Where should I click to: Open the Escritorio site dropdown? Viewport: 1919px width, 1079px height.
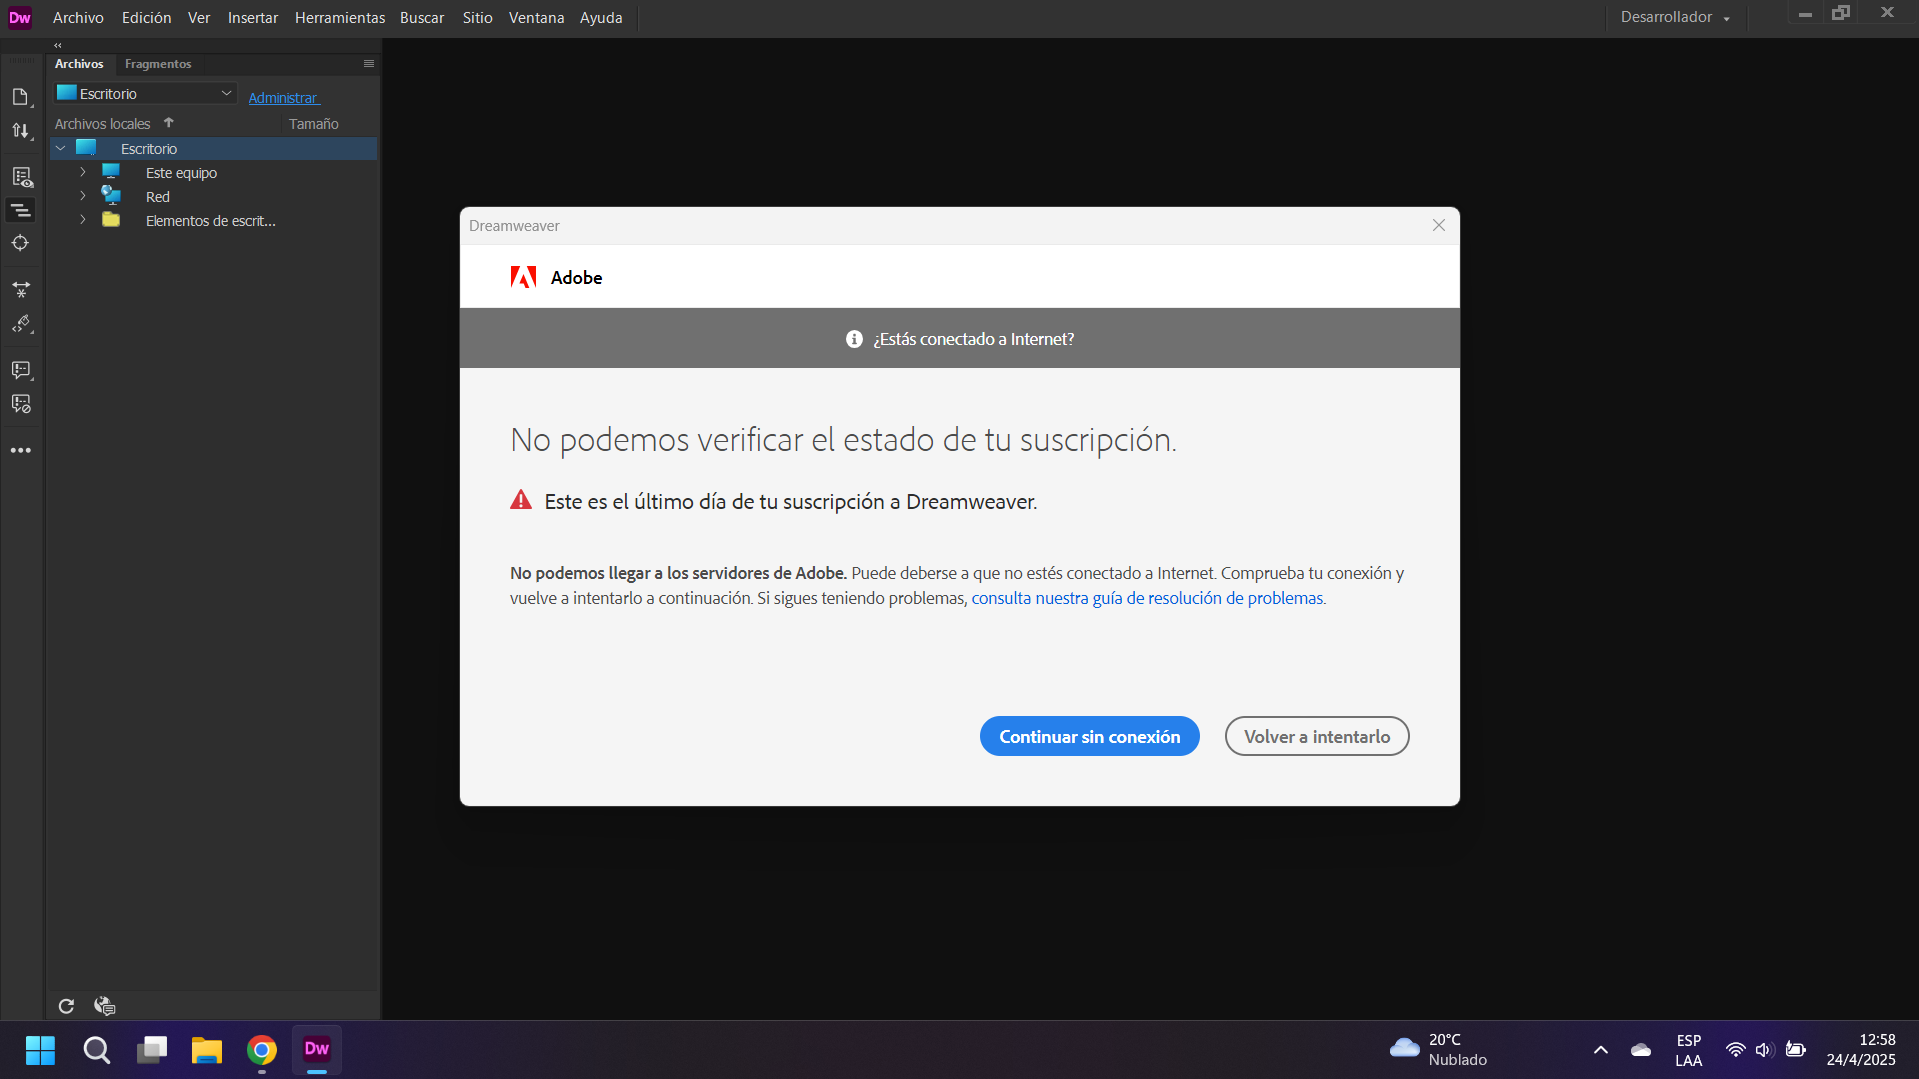(x=144, y=92)
